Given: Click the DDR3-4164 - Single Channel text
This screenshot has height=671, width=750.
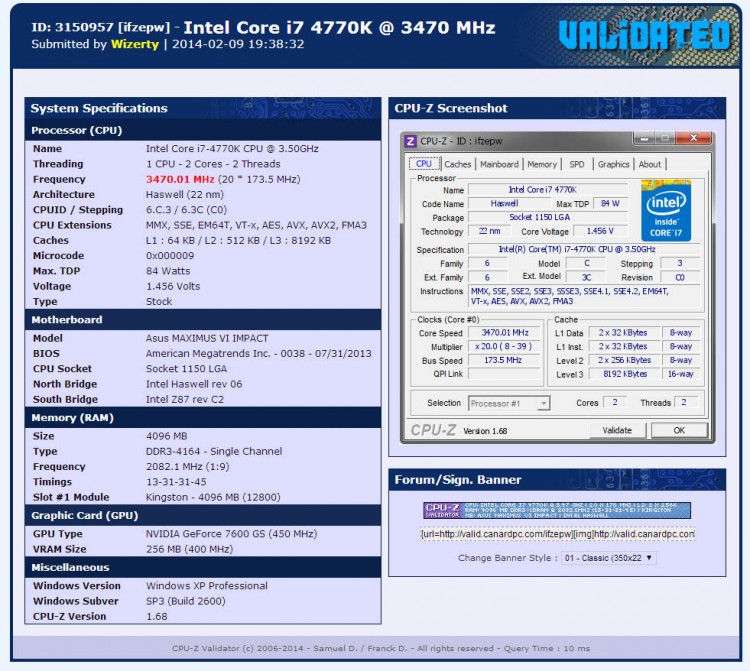Looking at the screenshot, I should [x=214, y=451].
